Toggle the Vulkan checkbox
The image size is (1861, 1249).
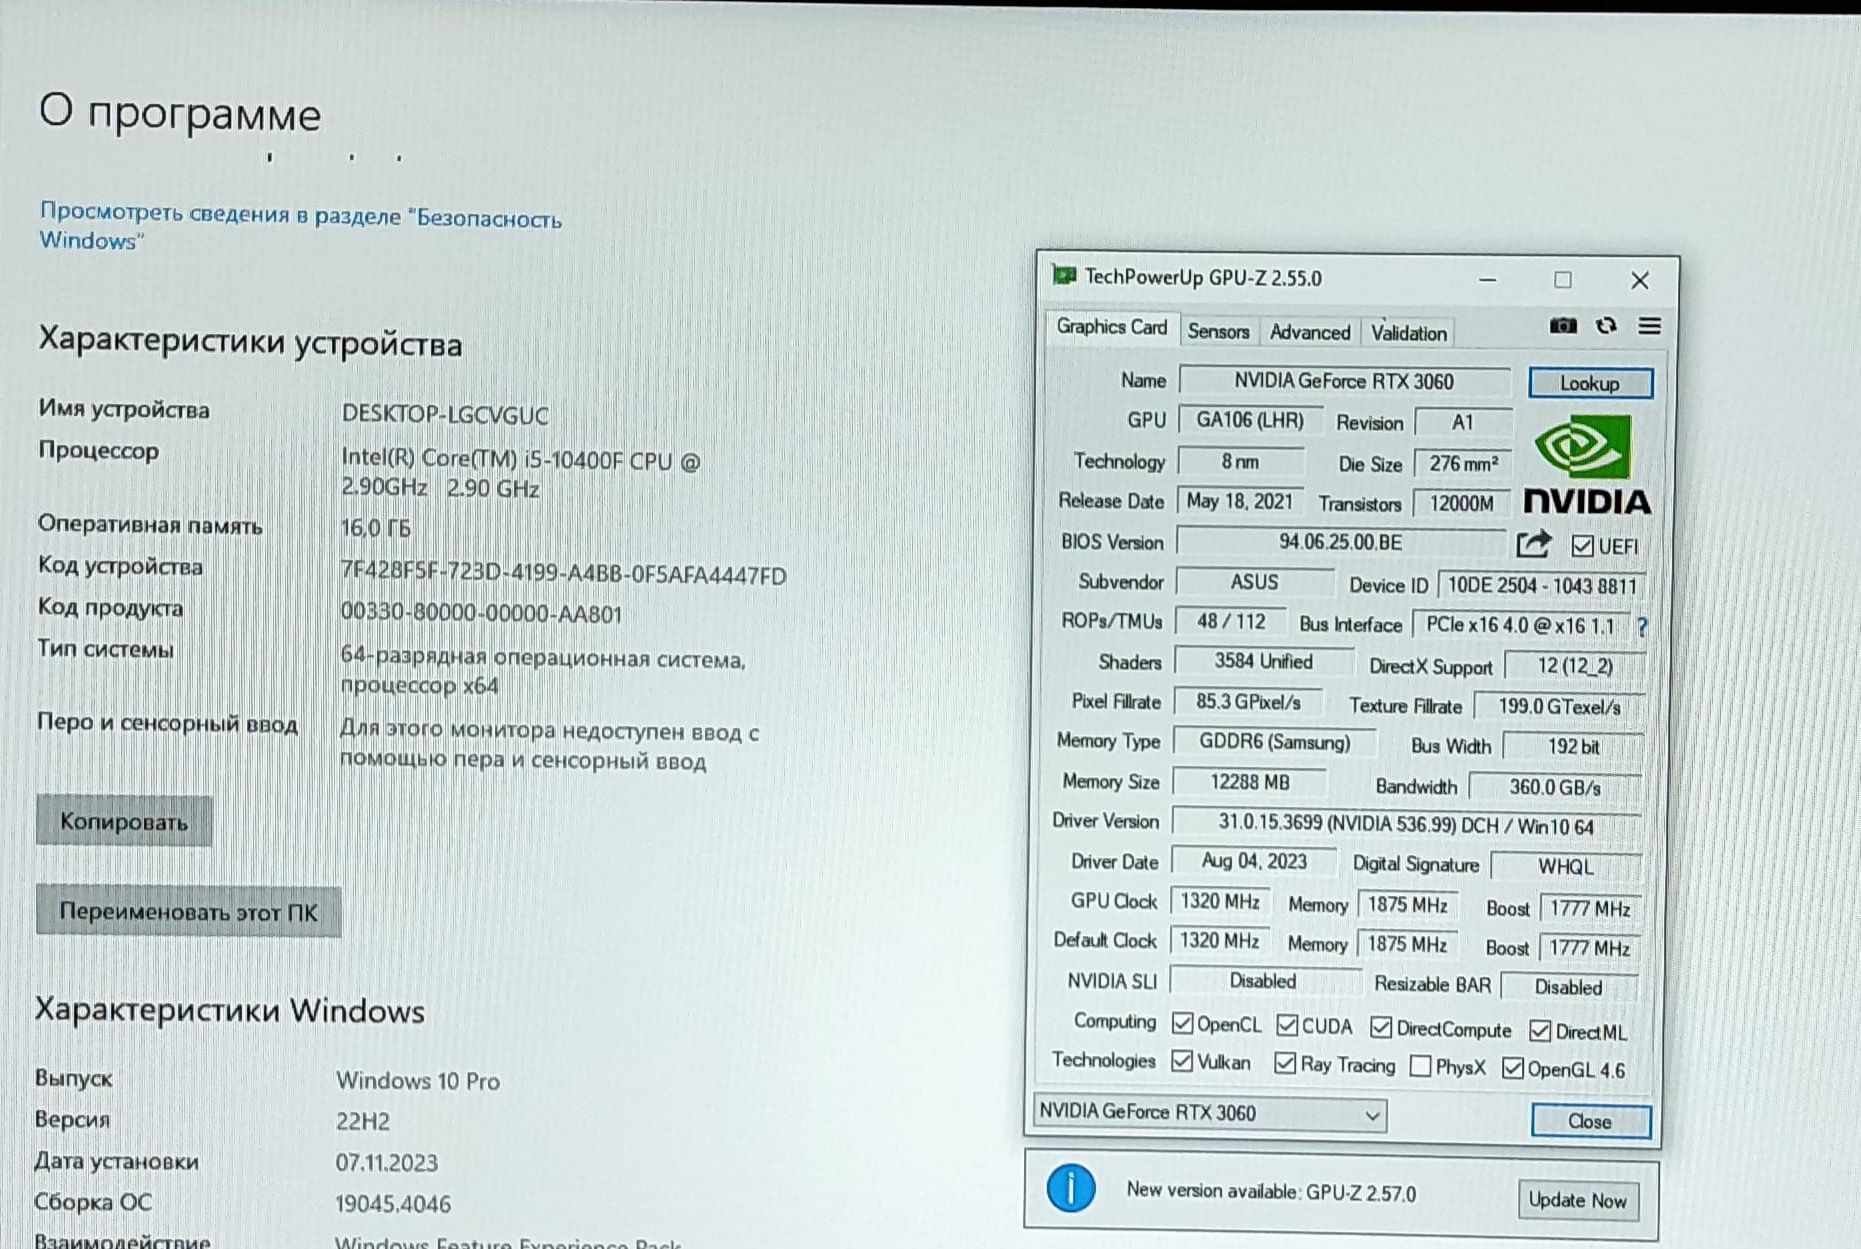[x=1181, y=1061]
